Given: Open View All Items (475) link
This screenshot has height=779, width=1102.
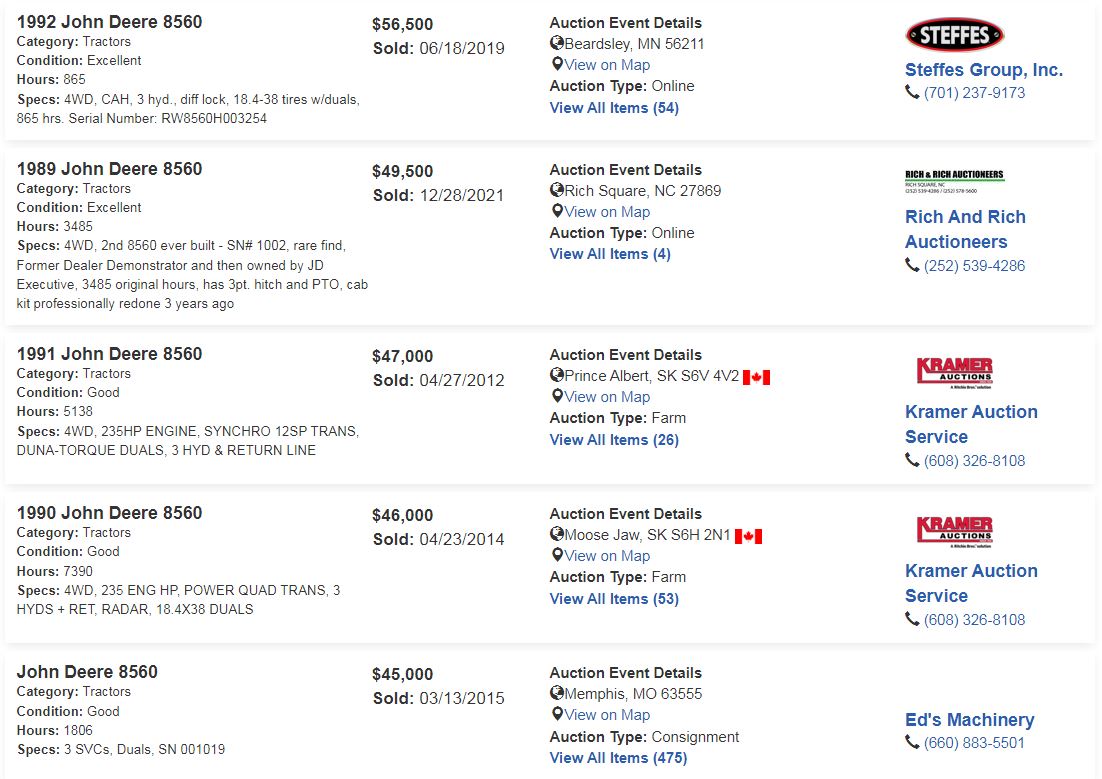Looking at the screenshot, I should point(618,758).
